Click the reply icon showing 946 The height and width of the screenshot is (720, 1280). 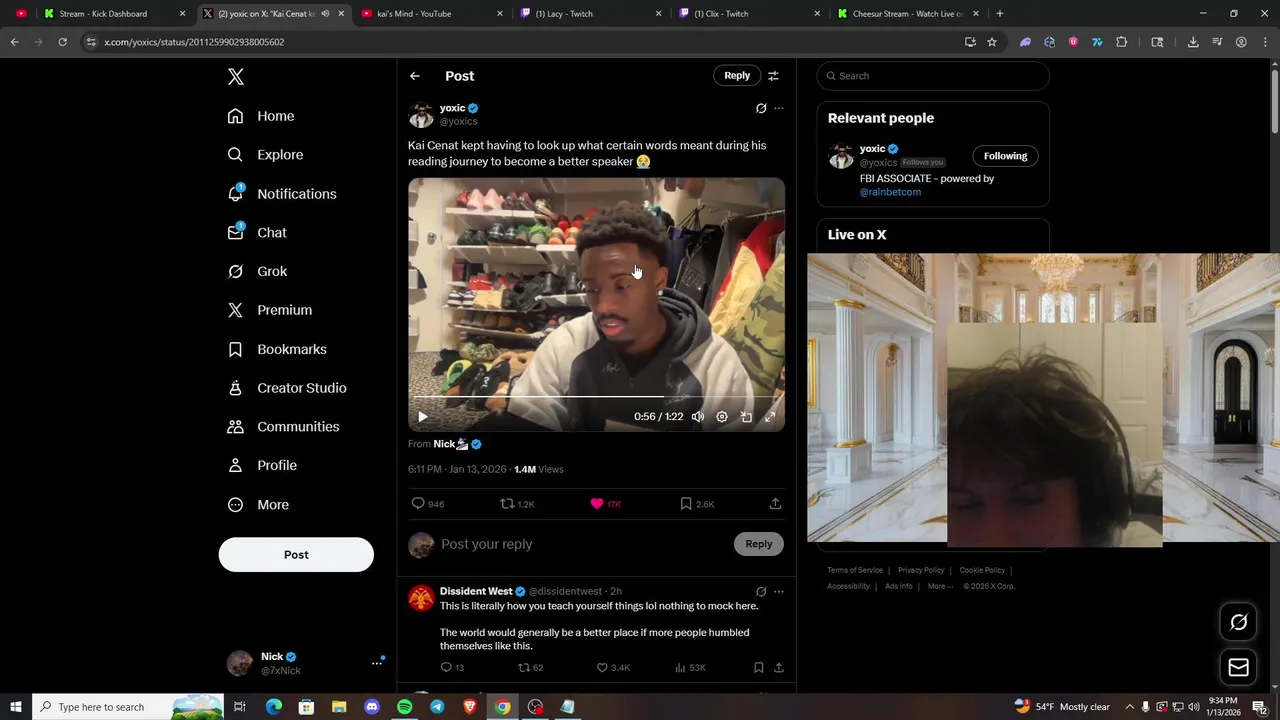pyautogui.click(x=428, y=504)
